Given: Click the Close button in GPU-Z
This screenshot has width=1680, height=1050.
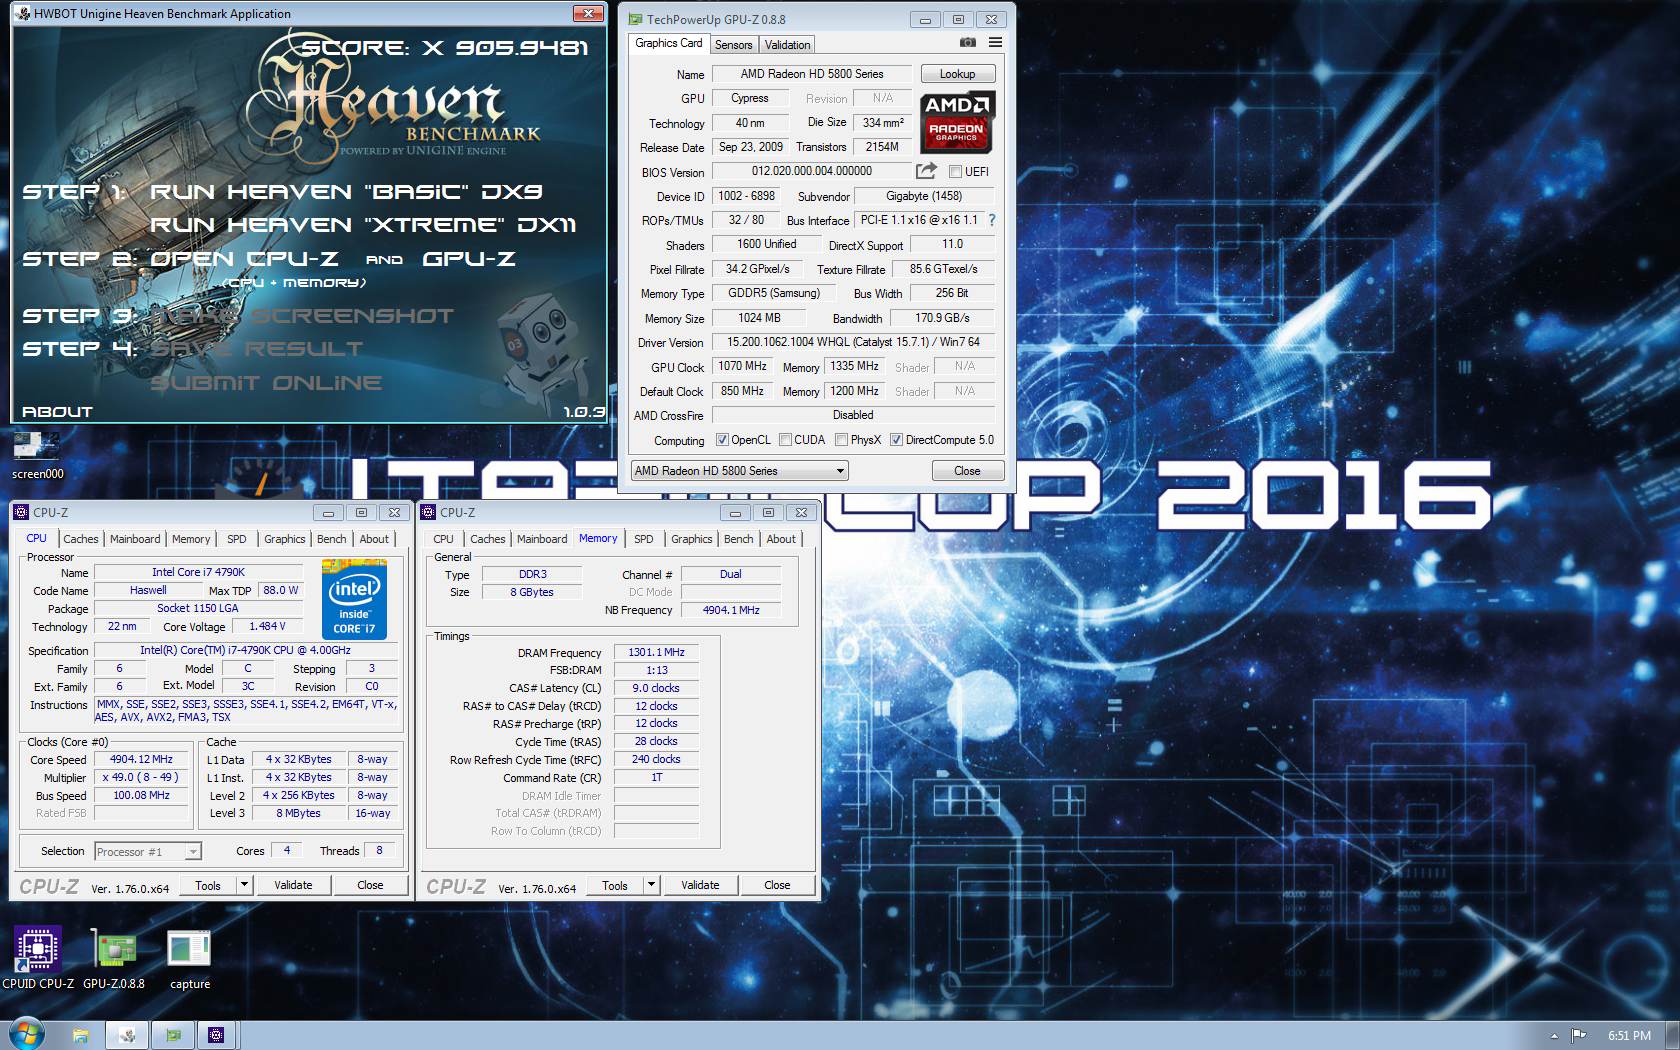Looking at the screenshot, I should [x=967, y=470].
